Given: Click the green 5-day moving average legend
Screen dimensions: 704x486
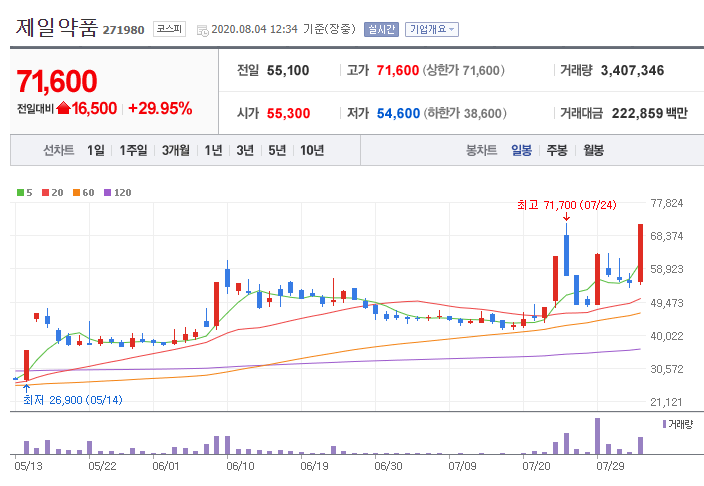Looking at the screenshot, I should [x=25, y=193].
